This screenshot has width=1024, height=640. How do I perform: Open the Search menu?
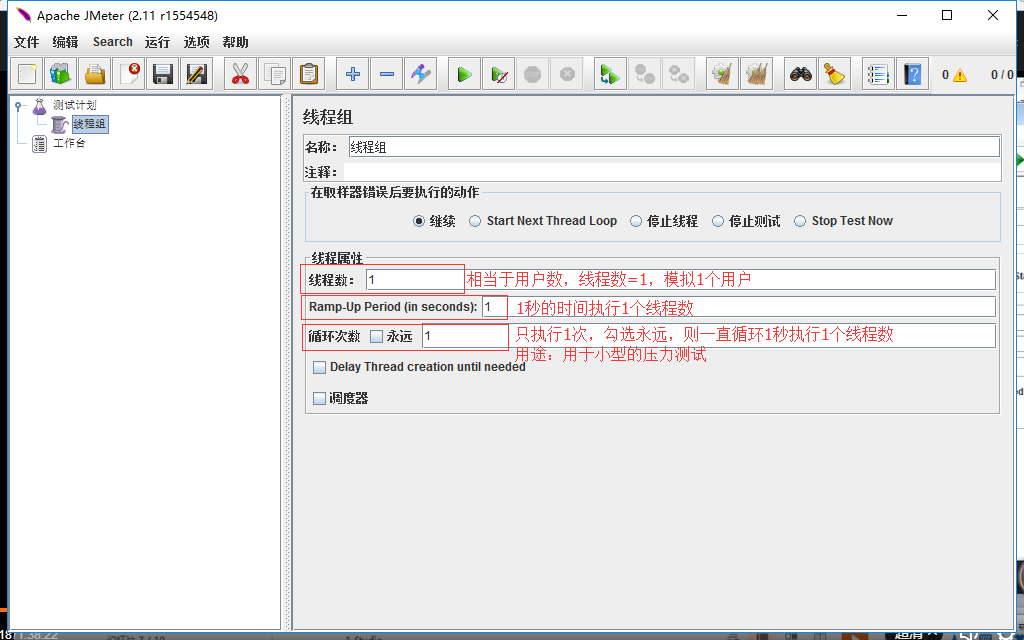112,42
